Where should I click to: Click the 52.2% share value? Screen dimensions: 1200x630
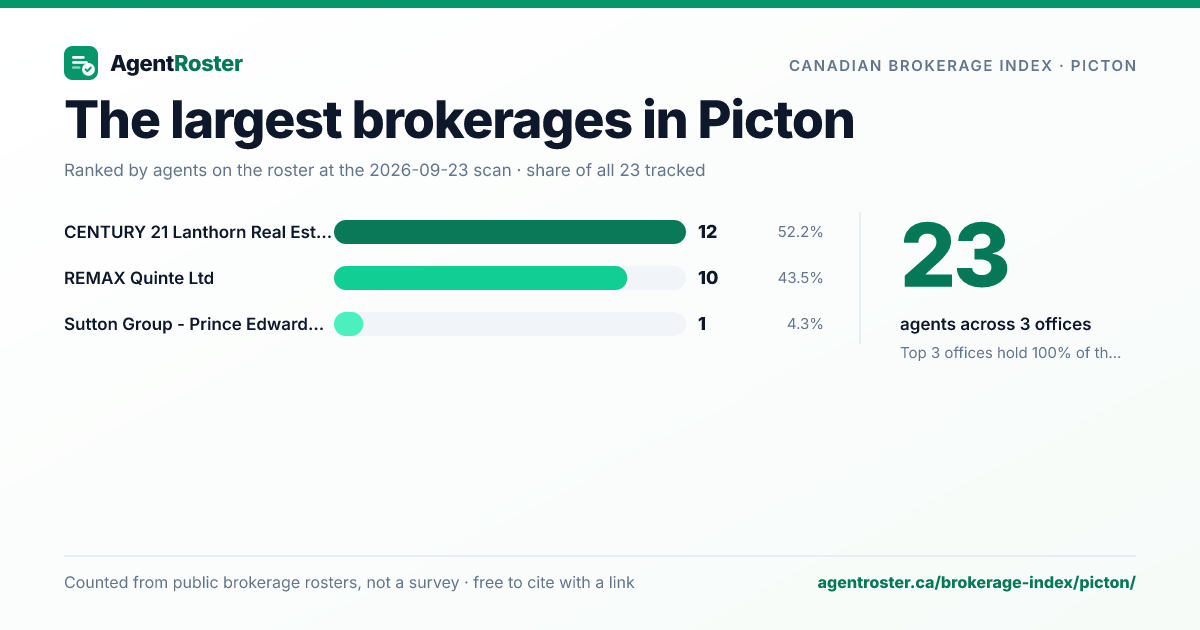click(x=800, y=232)
